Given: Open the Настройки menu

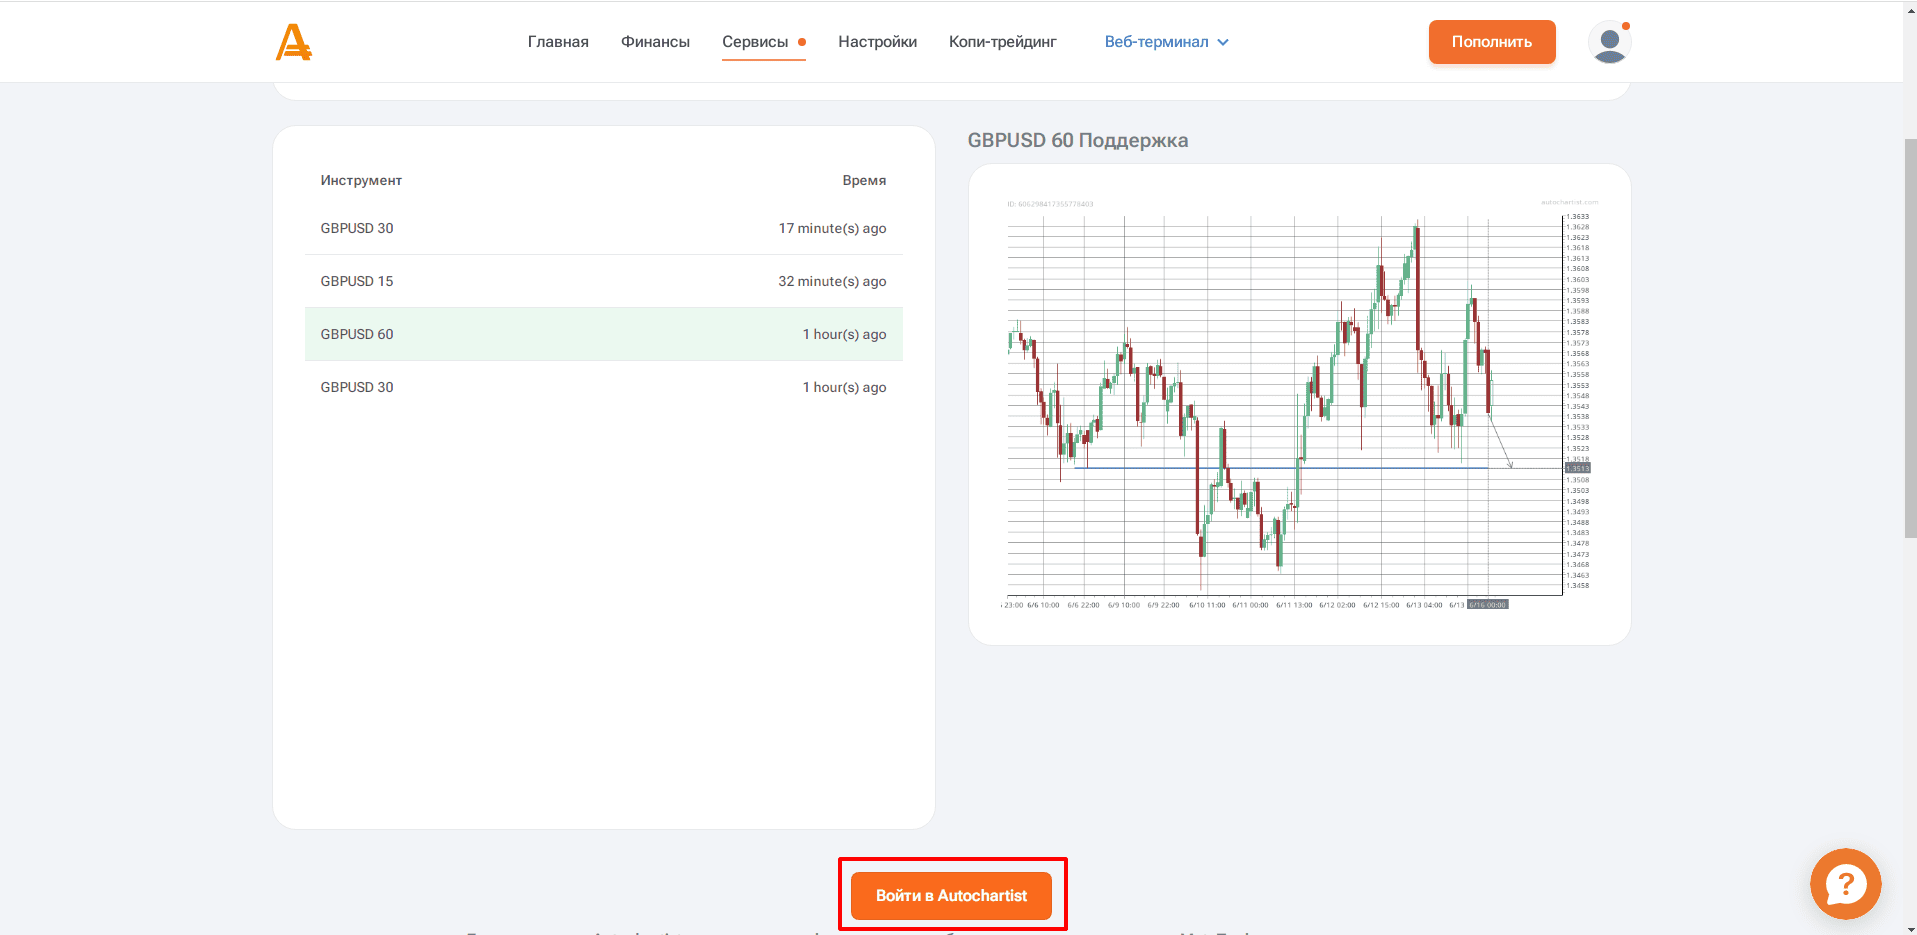Looking at the screenshot, I should [877, 42].
